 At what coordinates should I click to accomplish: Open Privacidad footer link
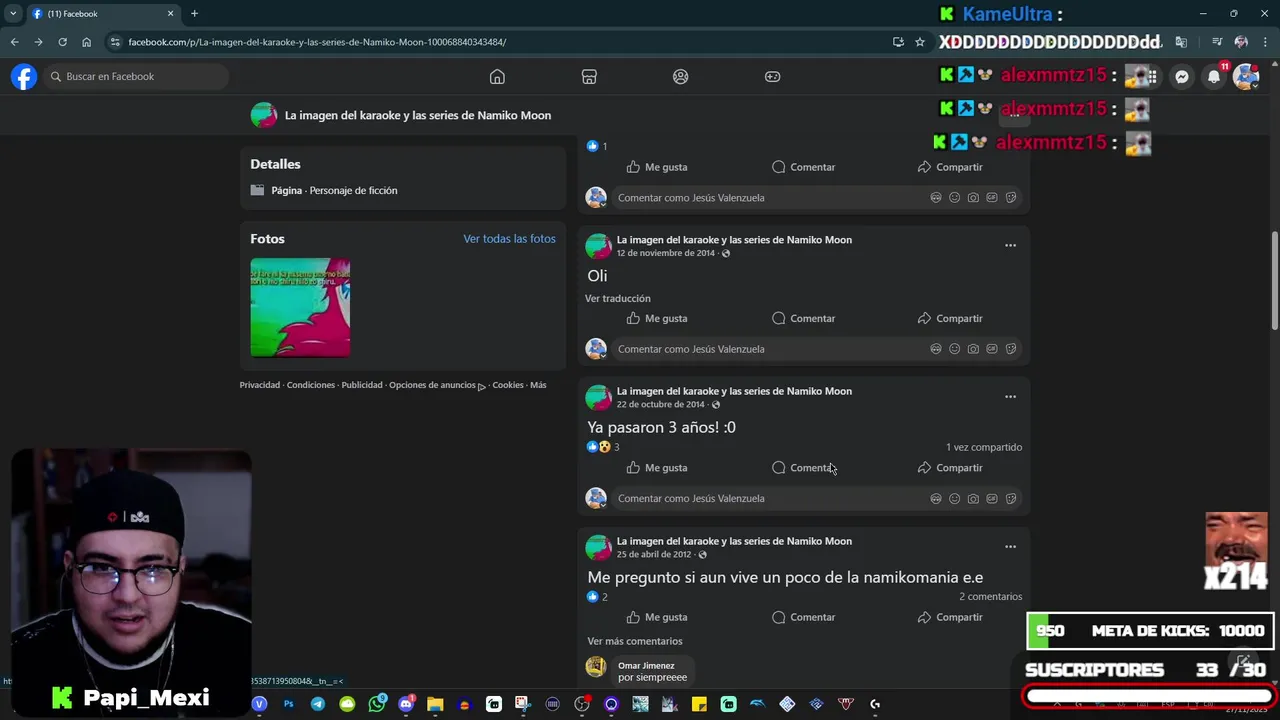click(x=260, y=385)
